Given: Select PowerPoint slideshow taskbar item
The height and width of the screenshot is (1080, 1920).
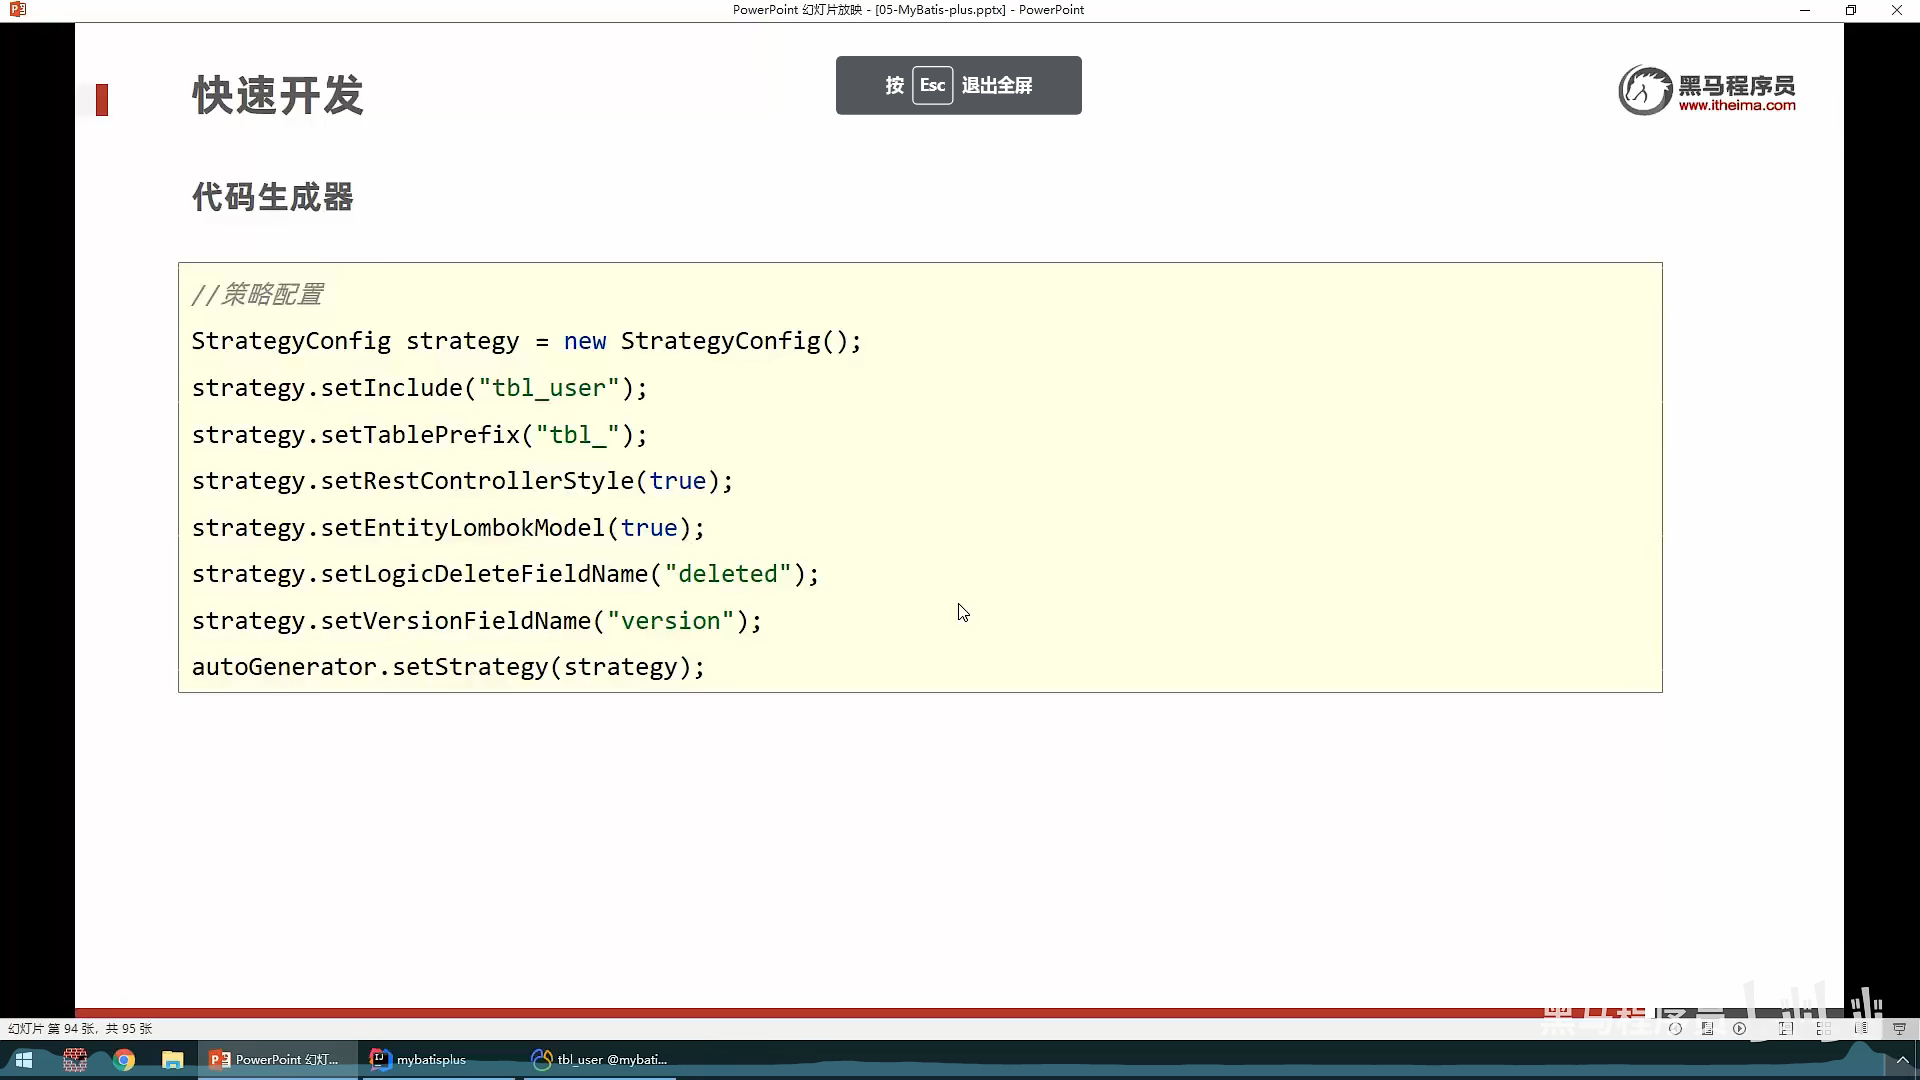Looking at the screenshot, I should pyautogui.click(x=275, y=1059).
